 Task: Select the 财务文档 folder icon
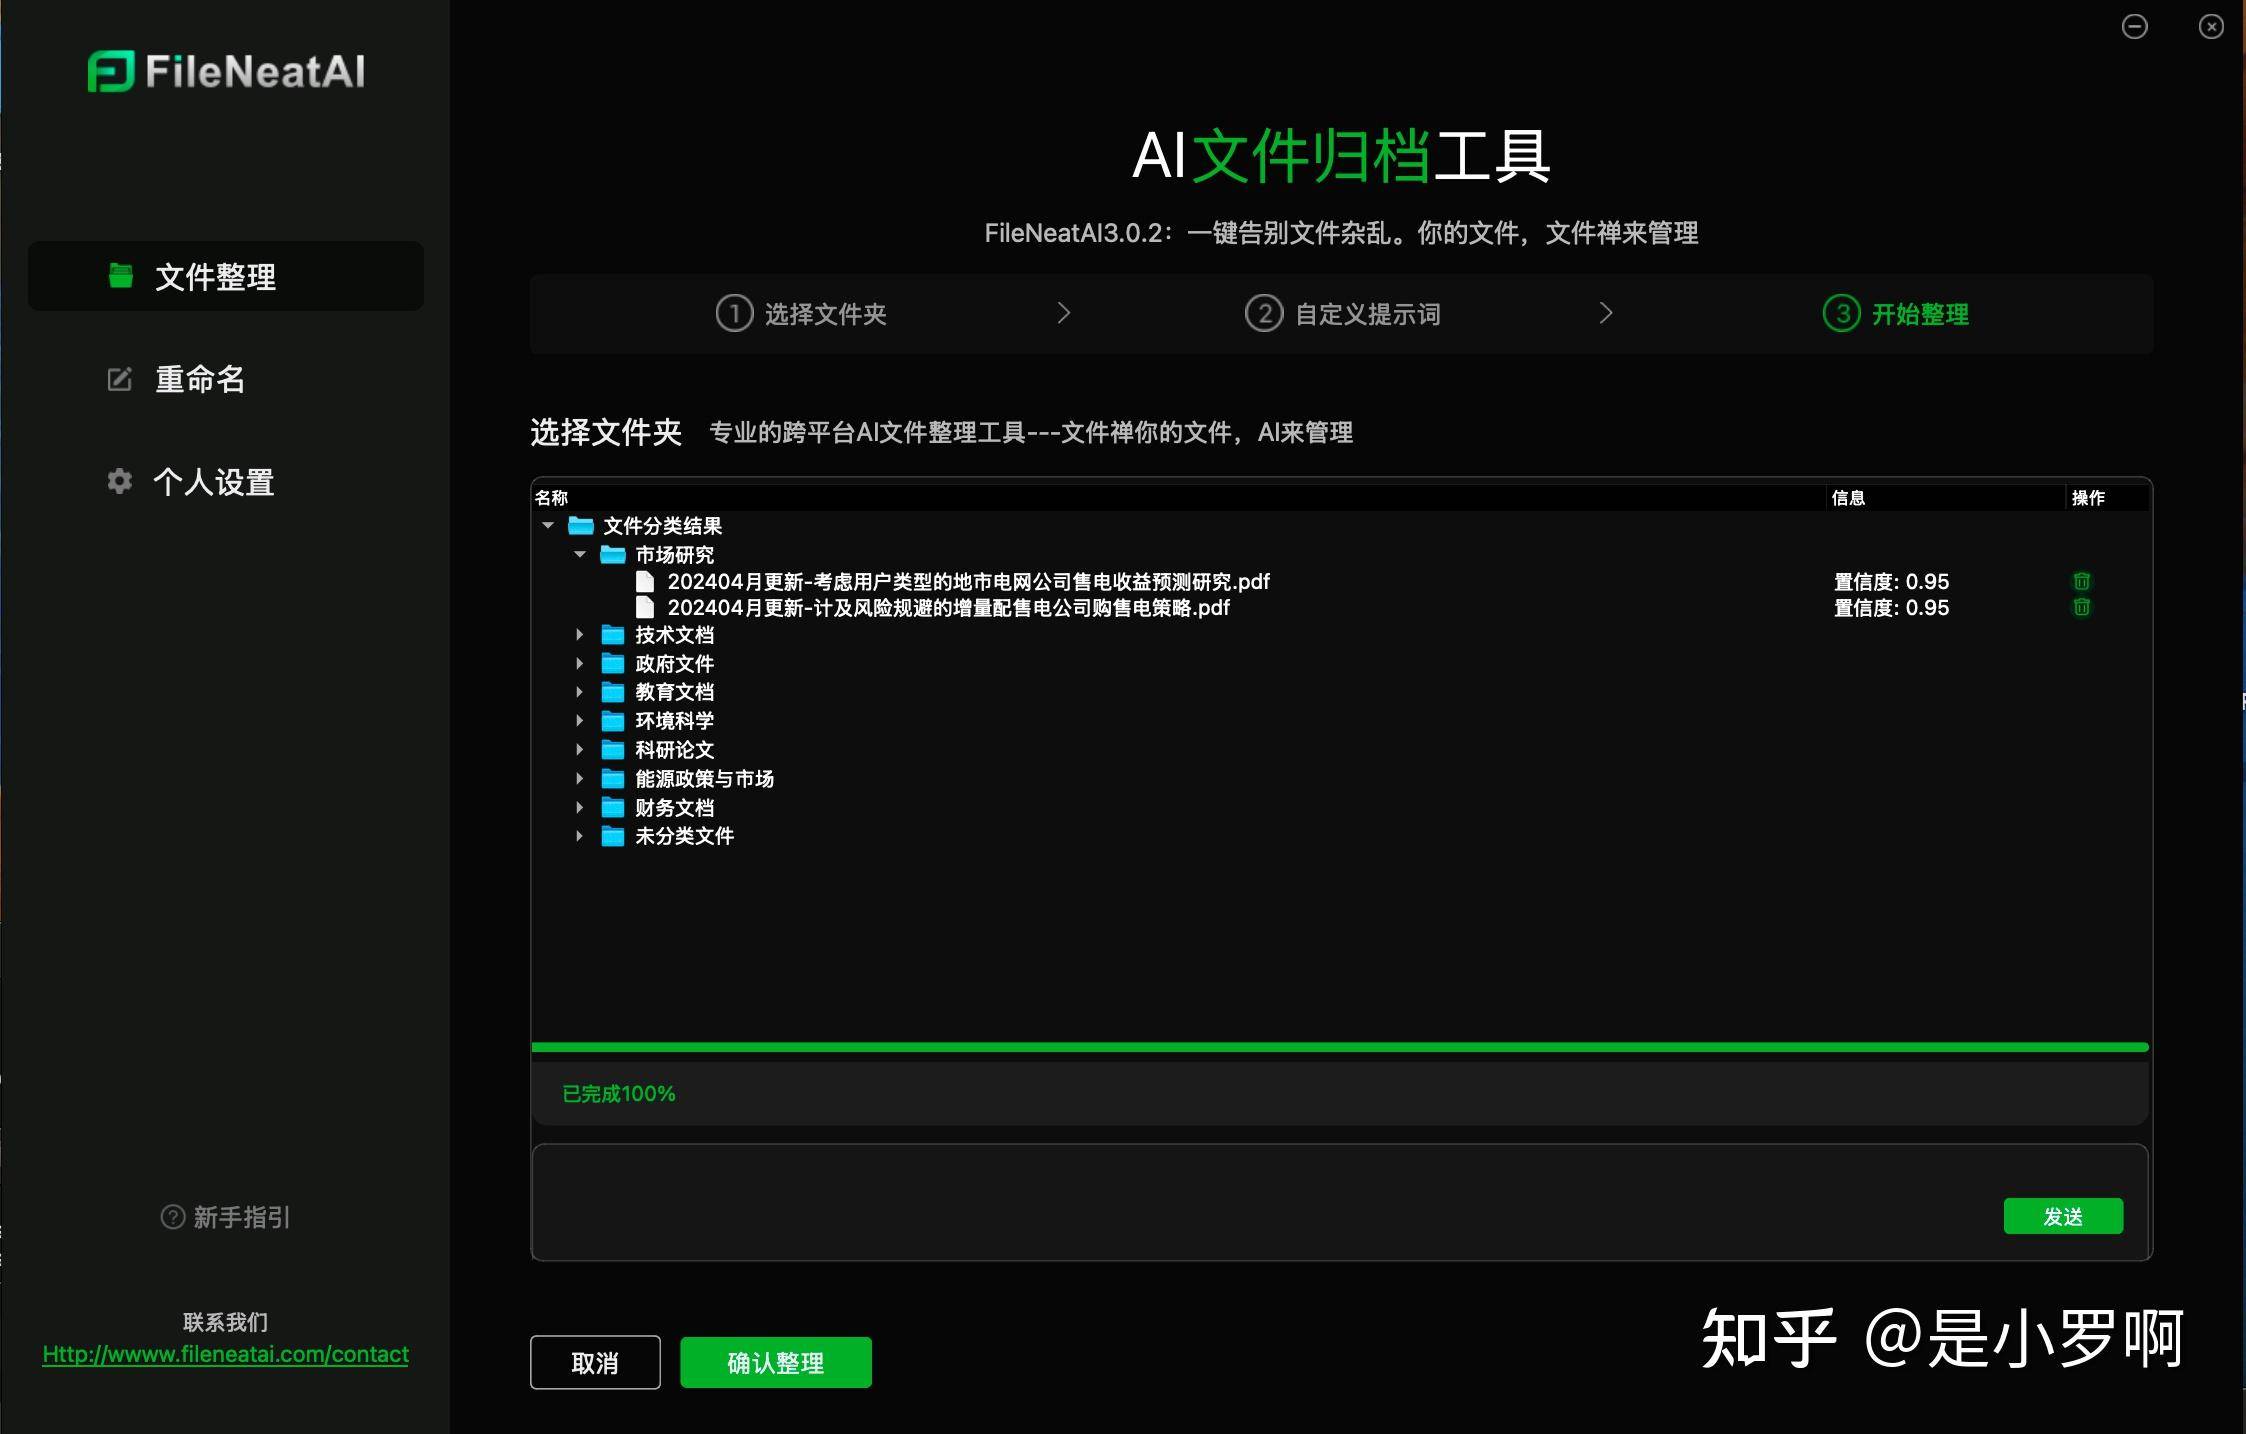pos(613,807)
